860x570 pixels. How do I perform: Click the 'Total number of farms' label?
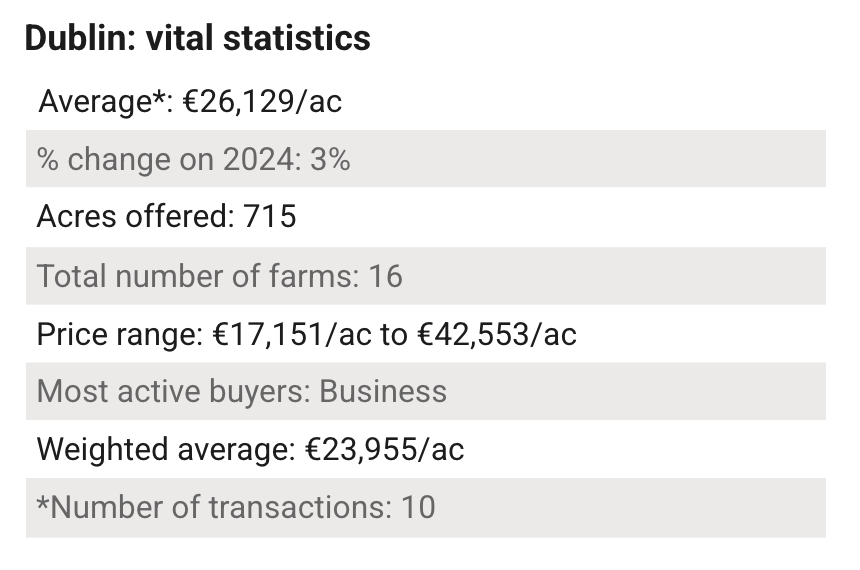coord(196,275)
